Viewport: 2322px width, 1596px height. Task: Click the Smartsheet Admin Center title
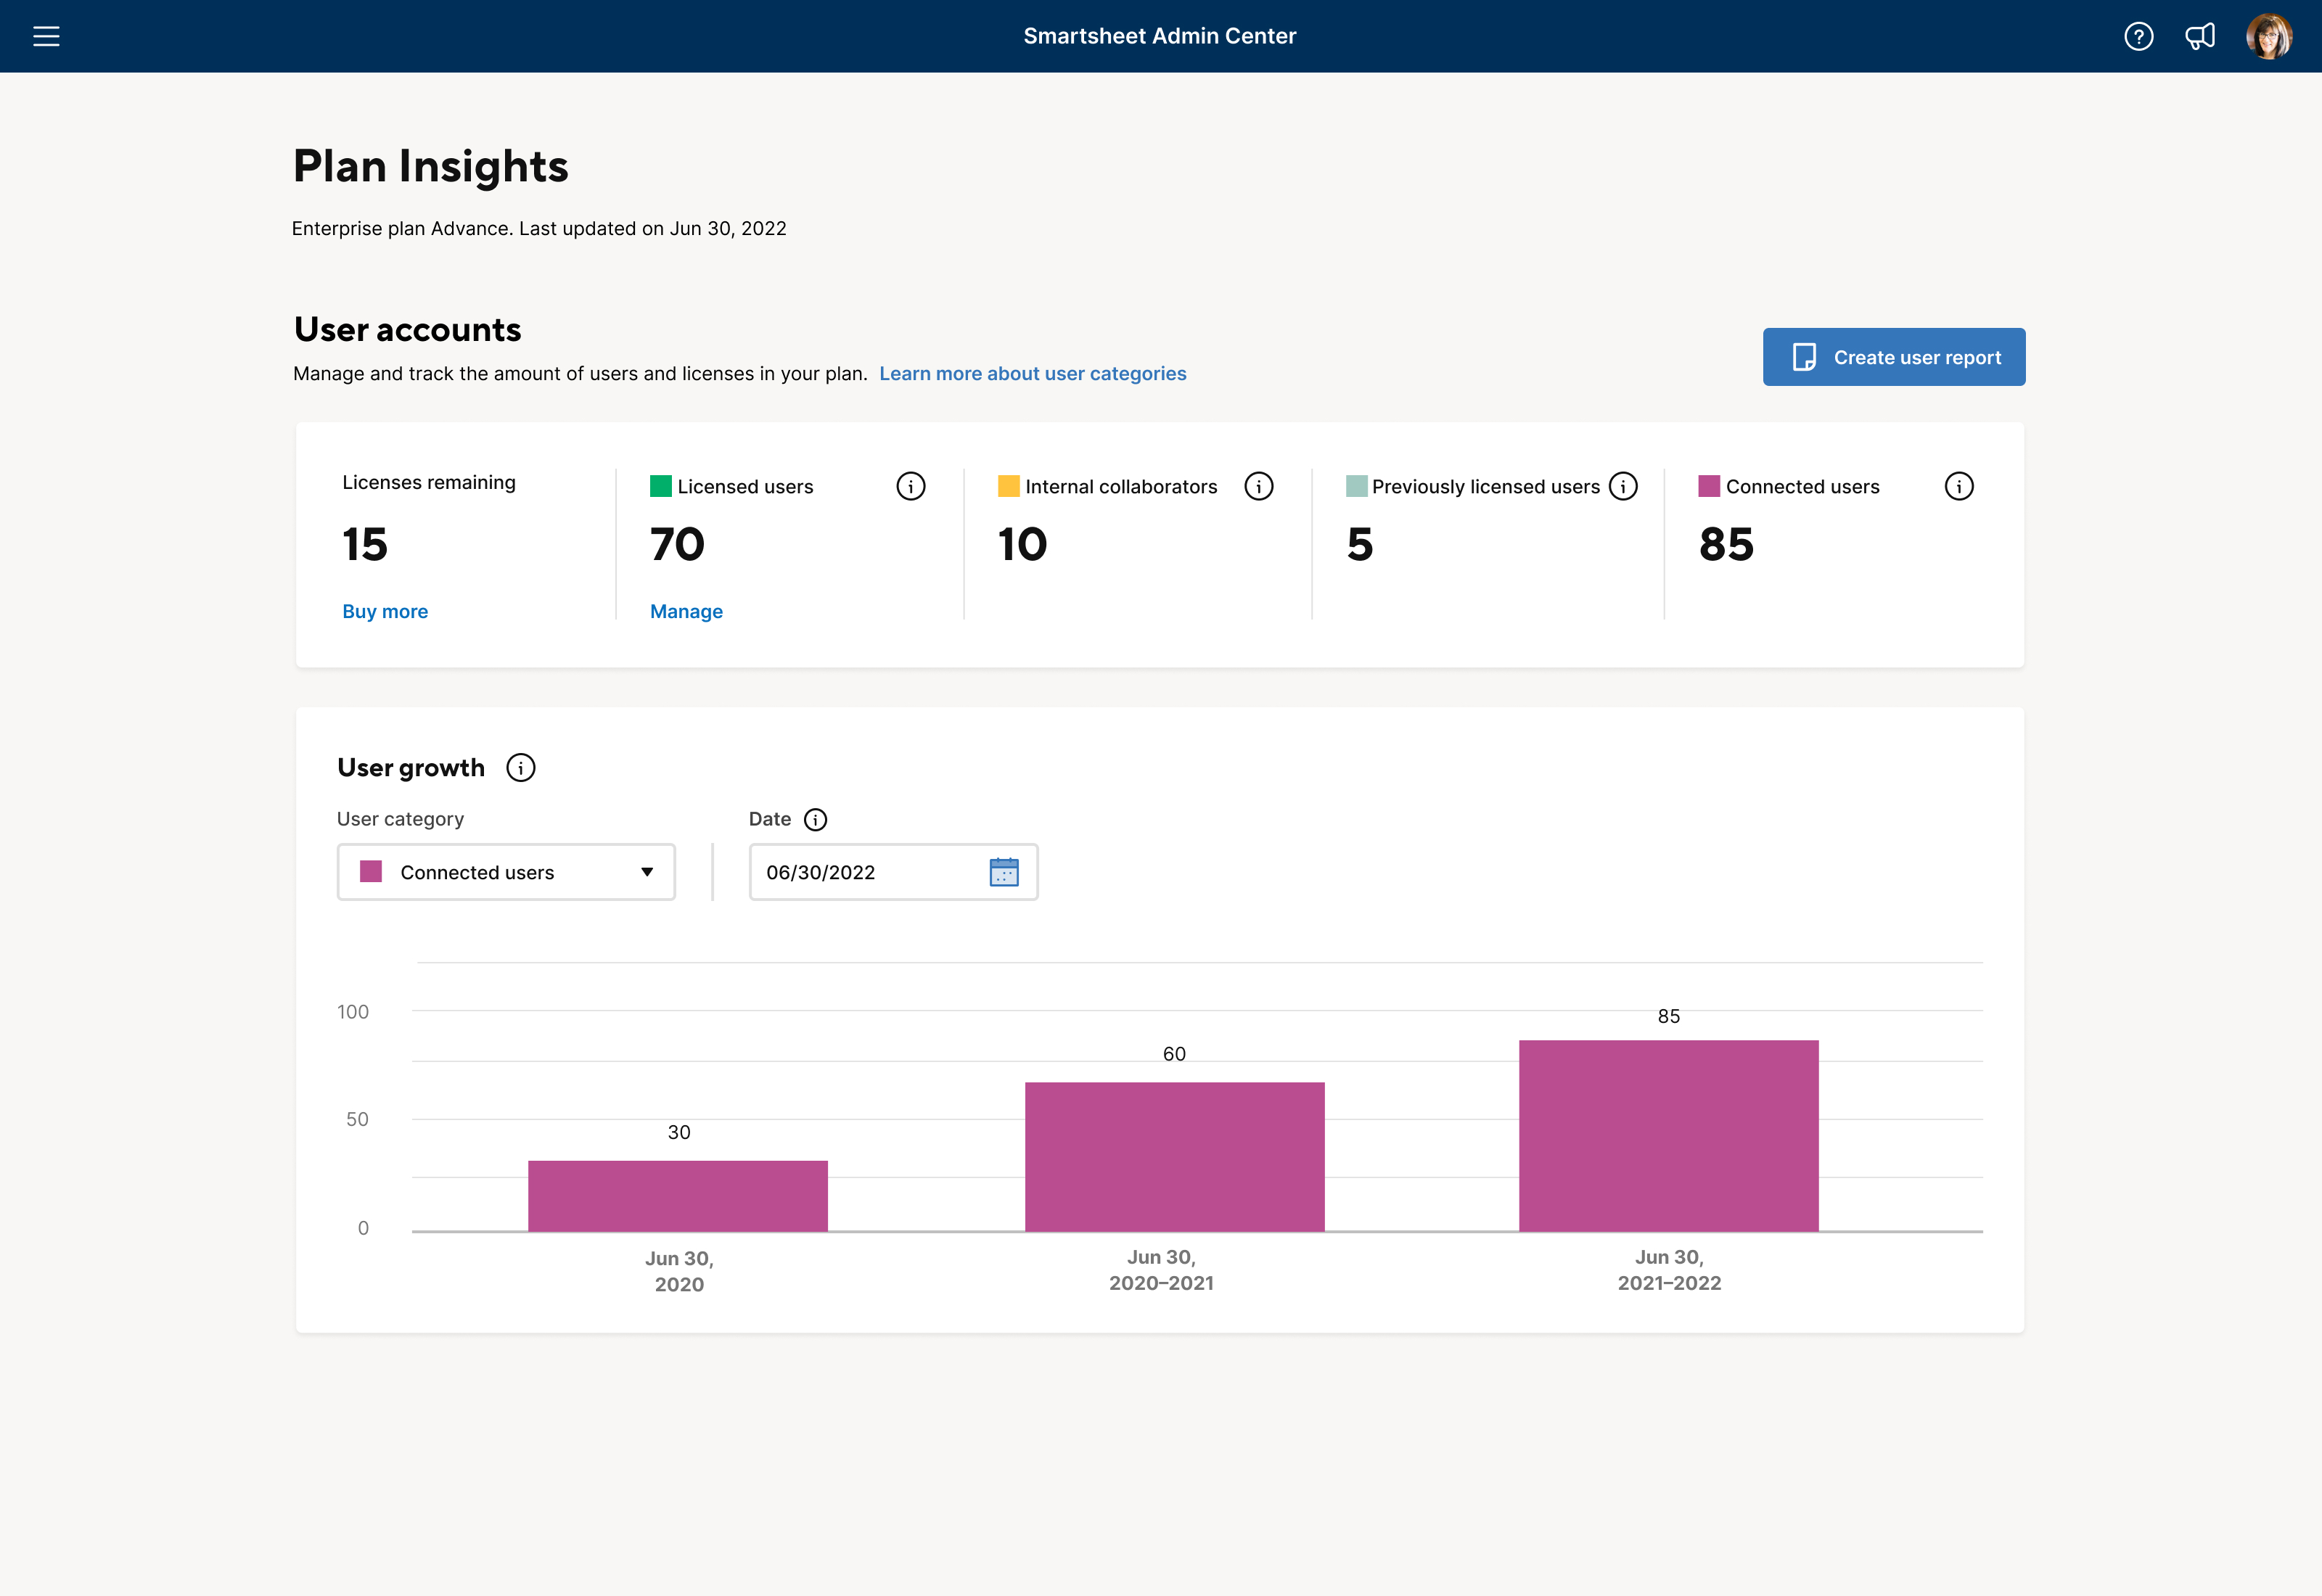point(1160,36)
